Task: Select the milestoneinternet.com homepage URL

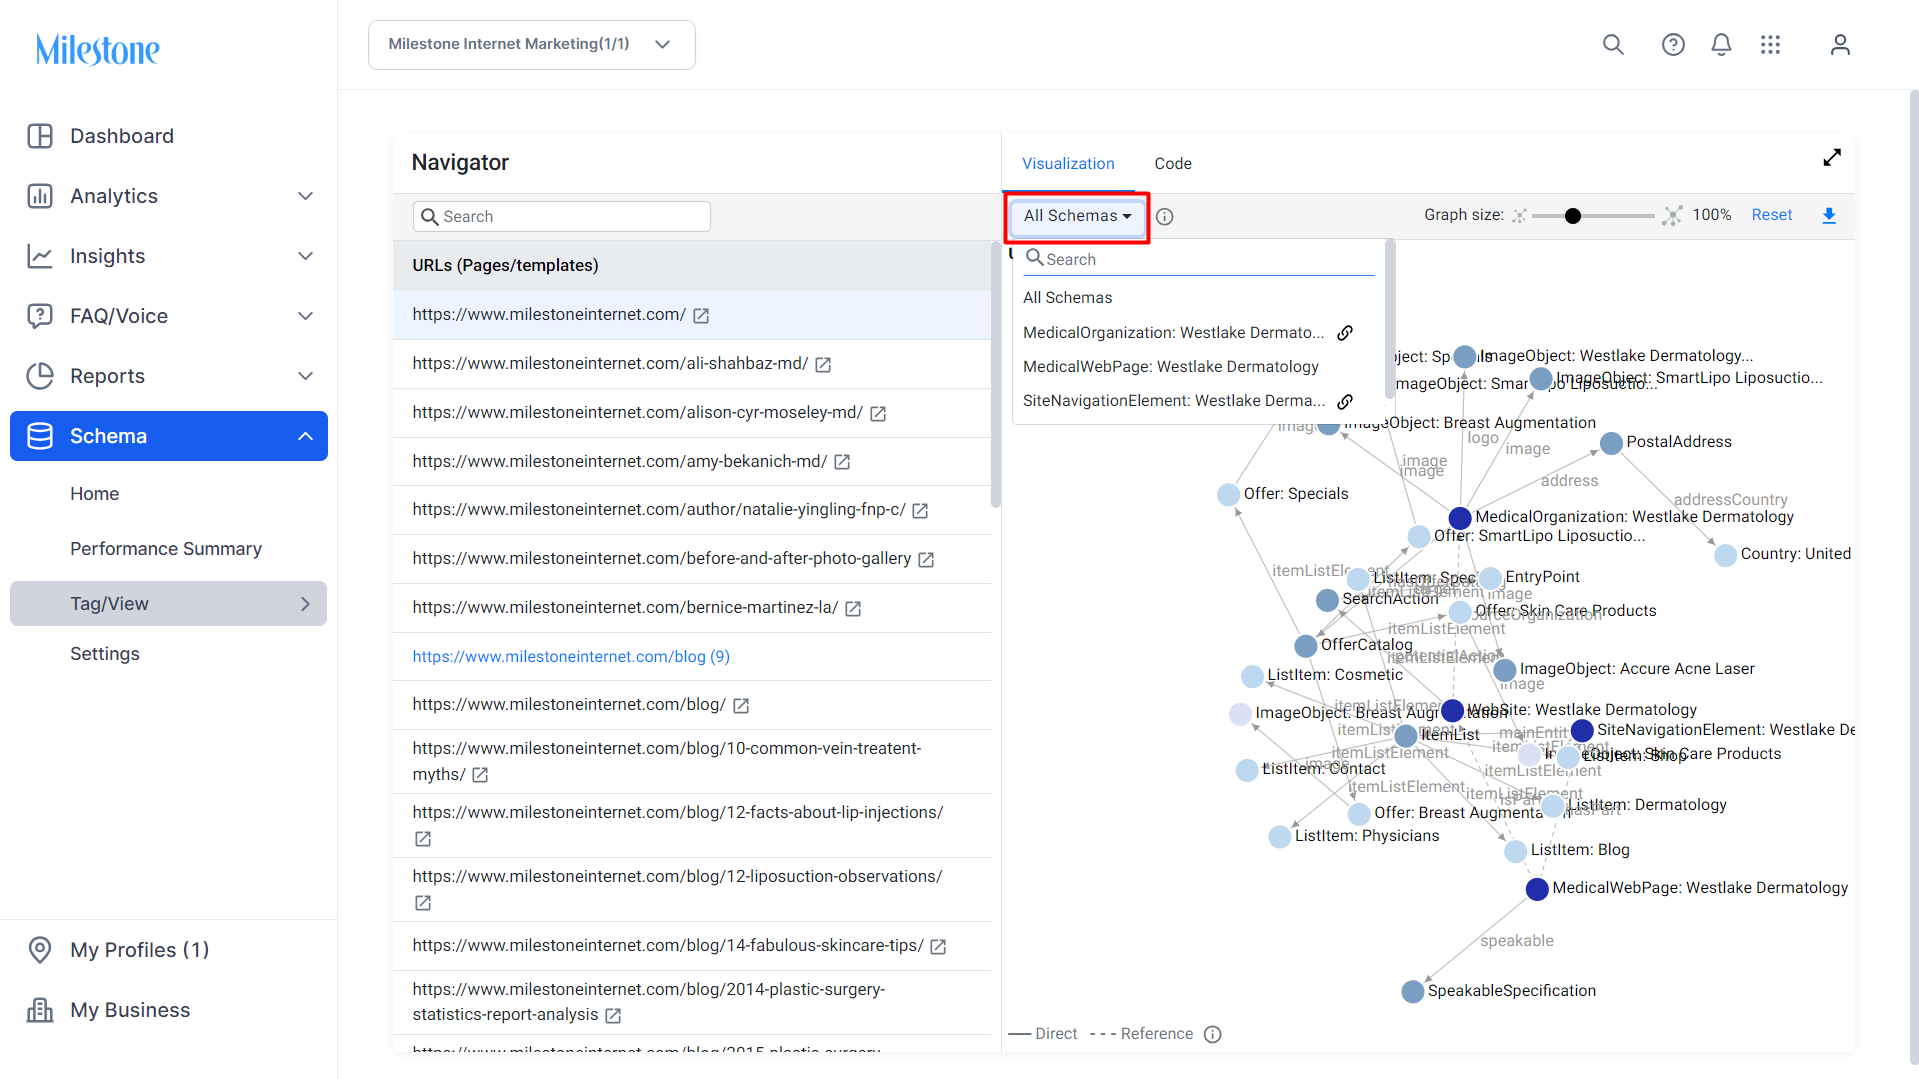Action: click(549, 315)
